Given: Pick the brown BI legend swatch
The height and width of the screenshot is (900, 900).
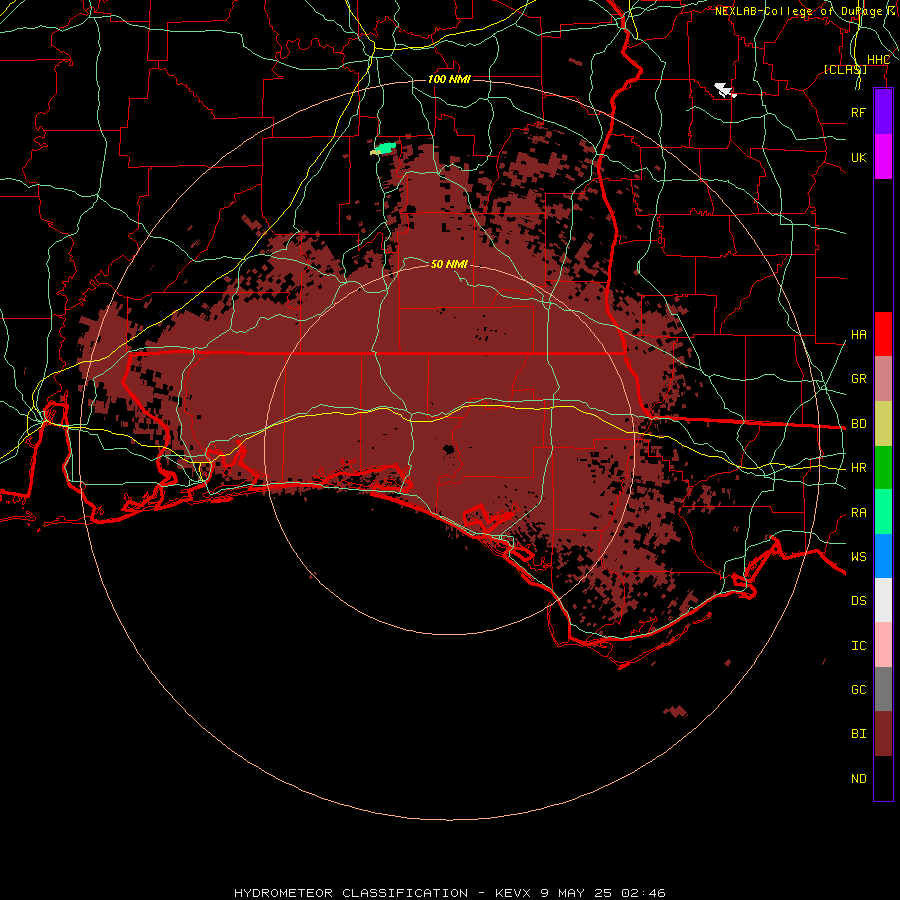Looking at the screenshot, I should pyautogui.click(x=883, y=734).
